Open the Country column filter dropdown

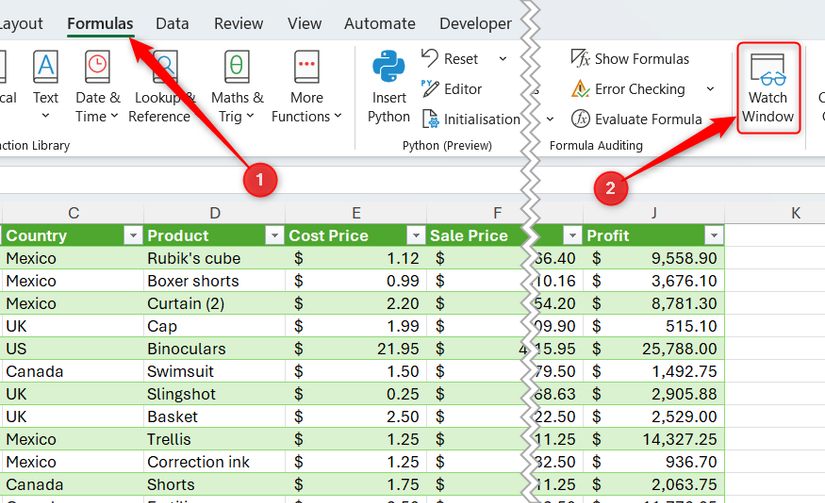click(133, 236)
